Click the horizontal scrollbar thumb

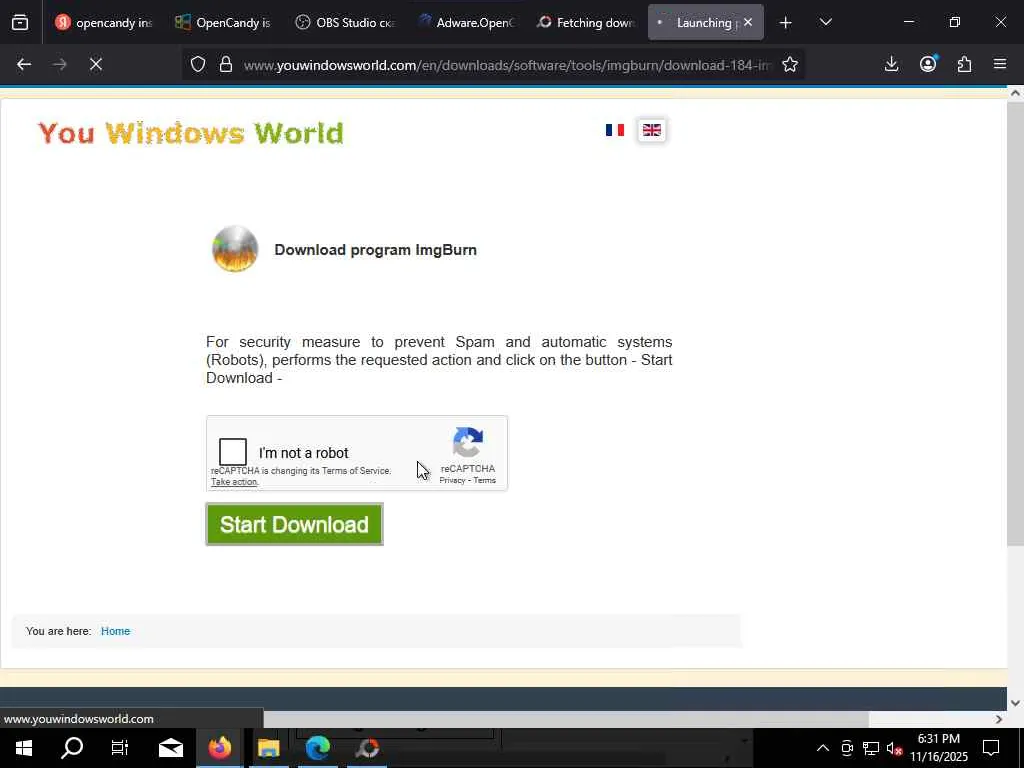566,719
